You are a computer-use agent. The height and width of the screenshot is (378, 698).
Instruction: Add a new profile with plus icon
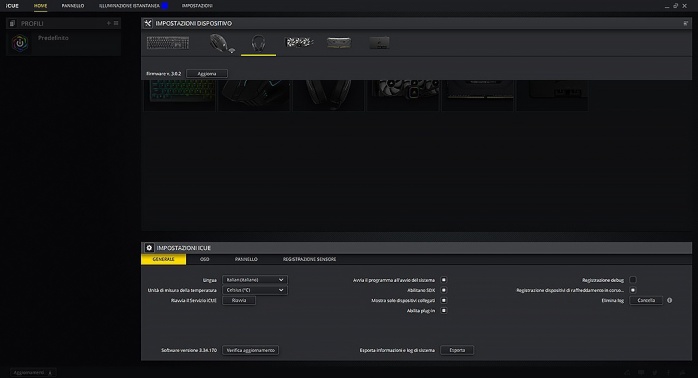[x=108, y=23]
